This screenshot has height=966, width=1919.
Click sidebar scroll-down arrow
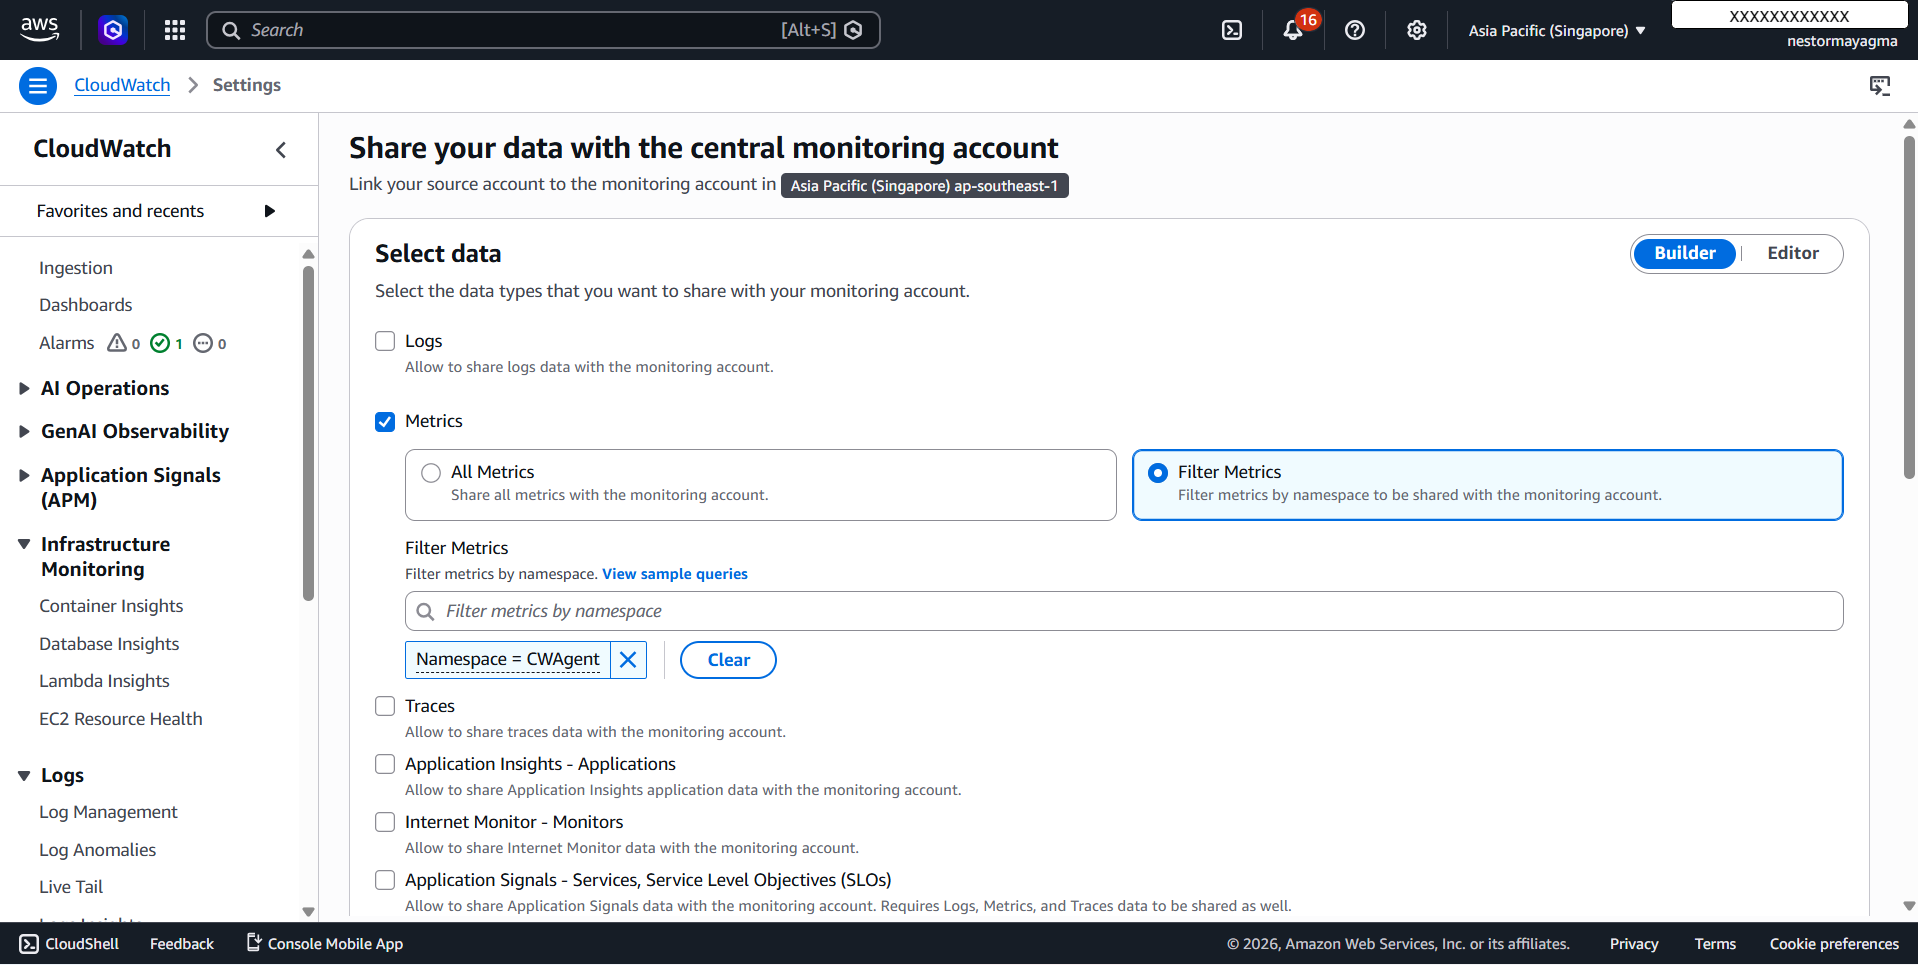[308, 911]
